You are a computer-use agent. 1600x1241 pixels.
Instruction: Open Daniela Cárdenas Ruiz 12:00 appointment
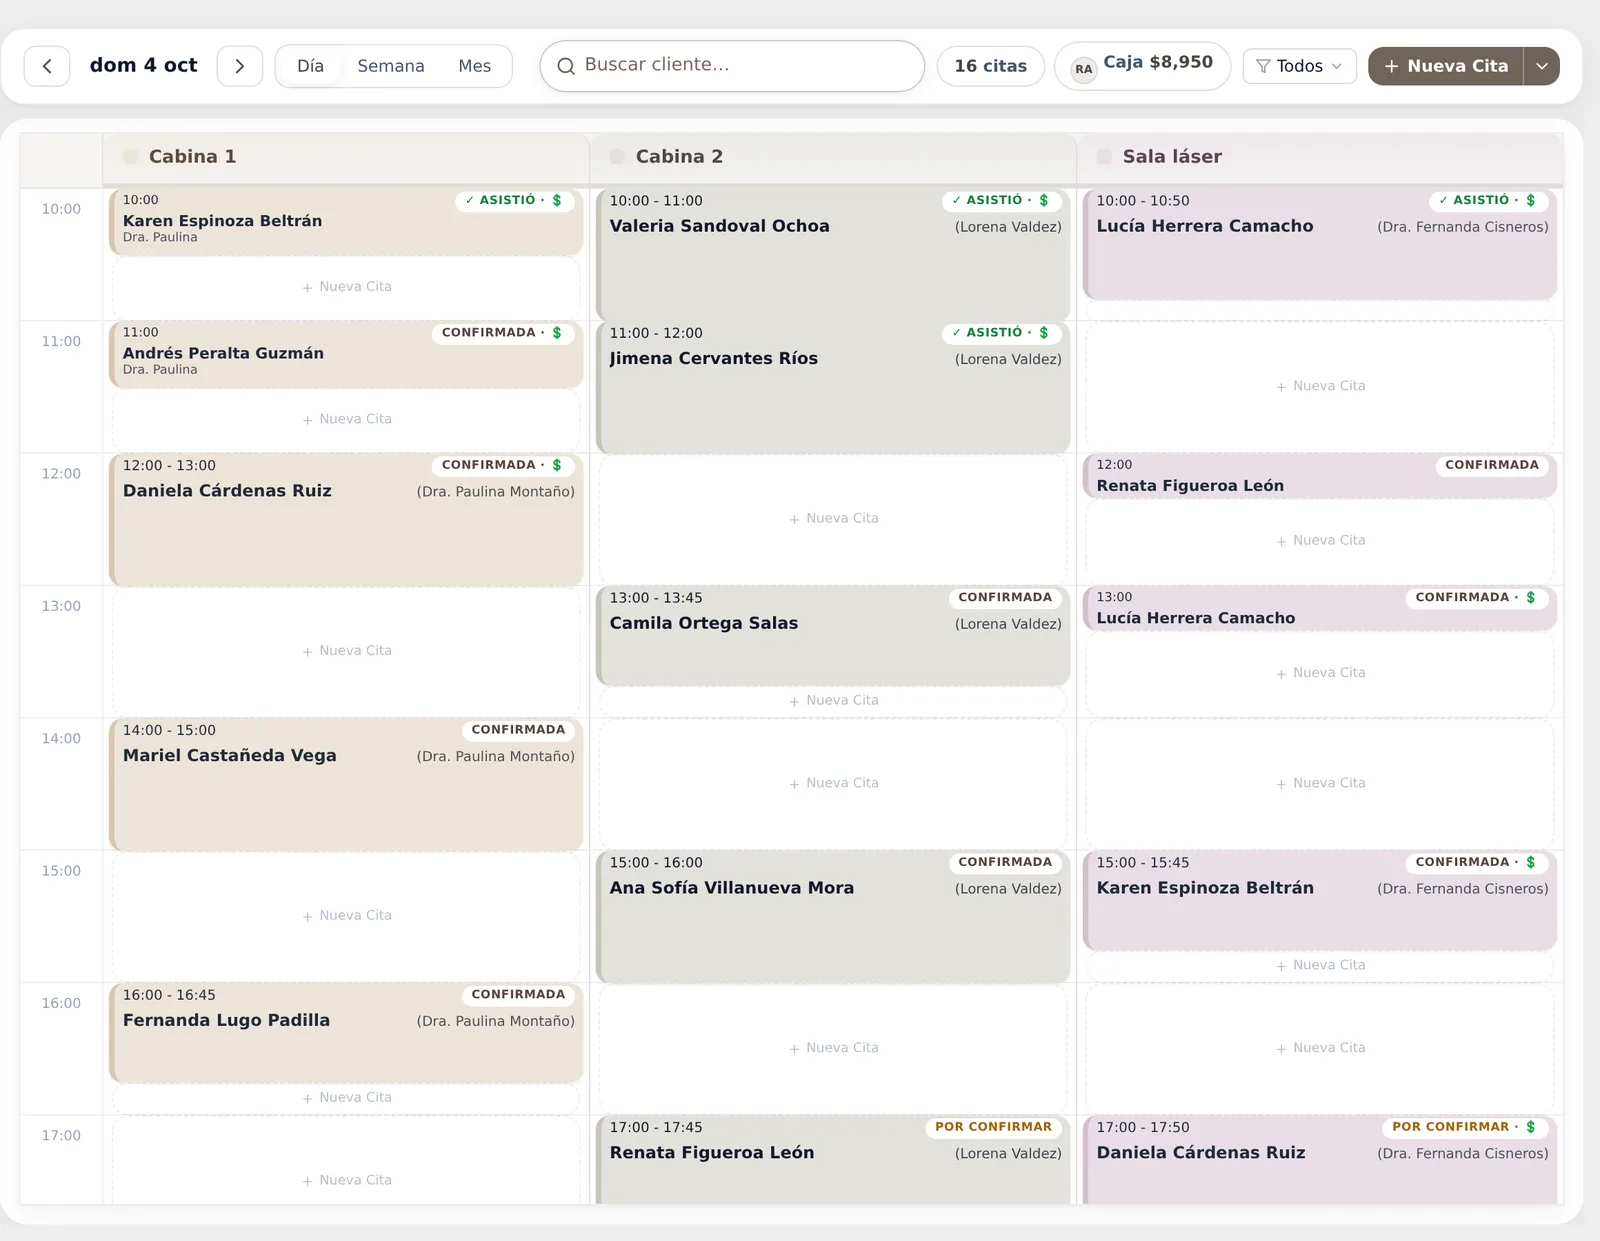click(x=346, y=519)
